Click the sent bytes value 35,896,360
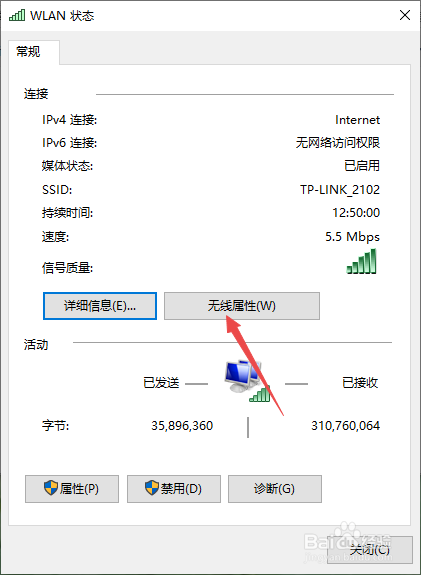 [182, 426]
